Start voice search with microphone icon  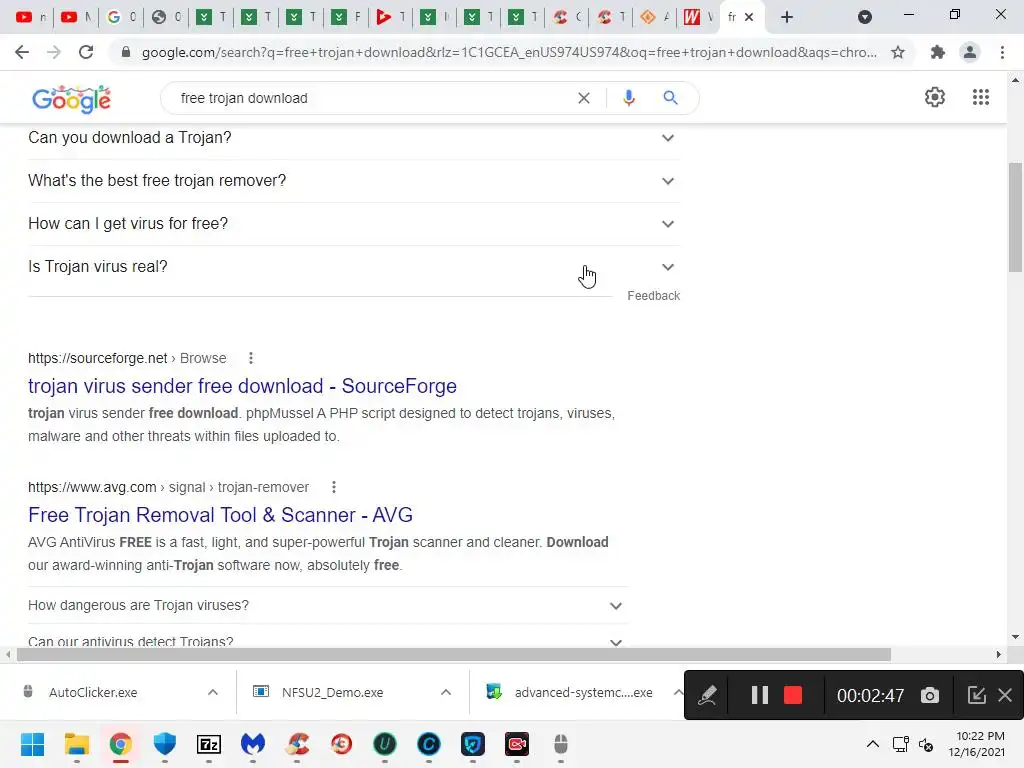[x=628, y=98]
